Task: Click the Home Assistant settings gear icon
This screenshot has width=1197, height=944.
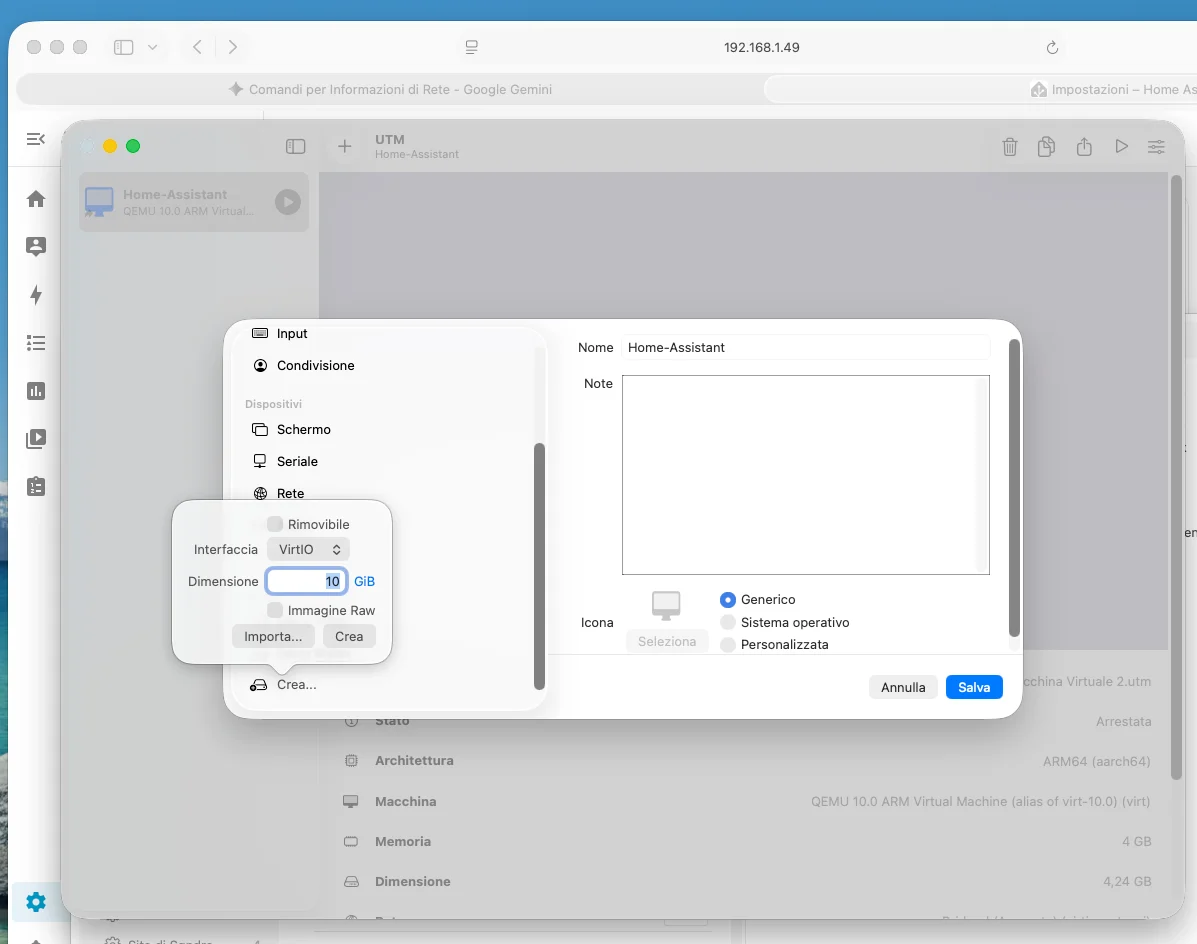Action: [x=36, y=902]
